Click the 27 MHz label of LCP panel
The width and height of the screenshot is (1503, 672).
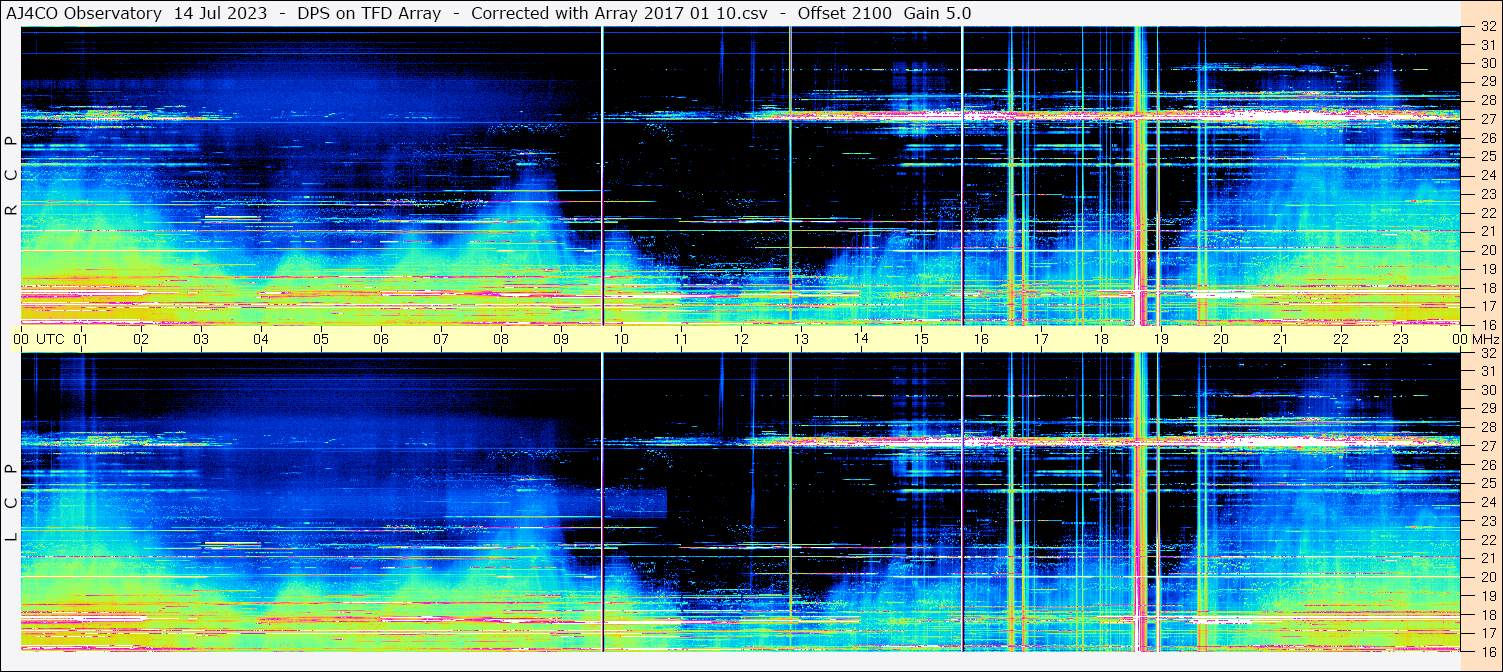click(1487, 446)
